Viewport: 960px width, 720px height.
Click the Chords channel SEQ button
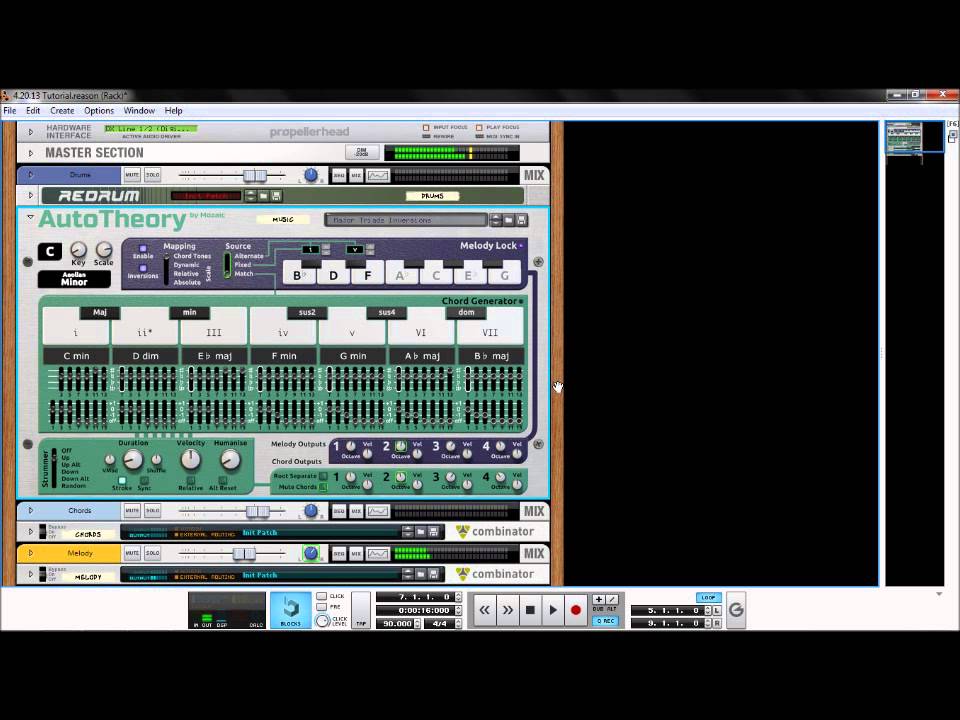pos(339,511)
